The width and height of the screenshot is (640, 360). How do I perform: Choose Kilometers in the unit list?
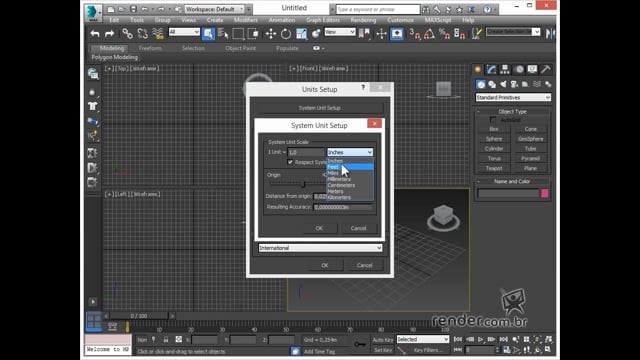tap(350, 198)
